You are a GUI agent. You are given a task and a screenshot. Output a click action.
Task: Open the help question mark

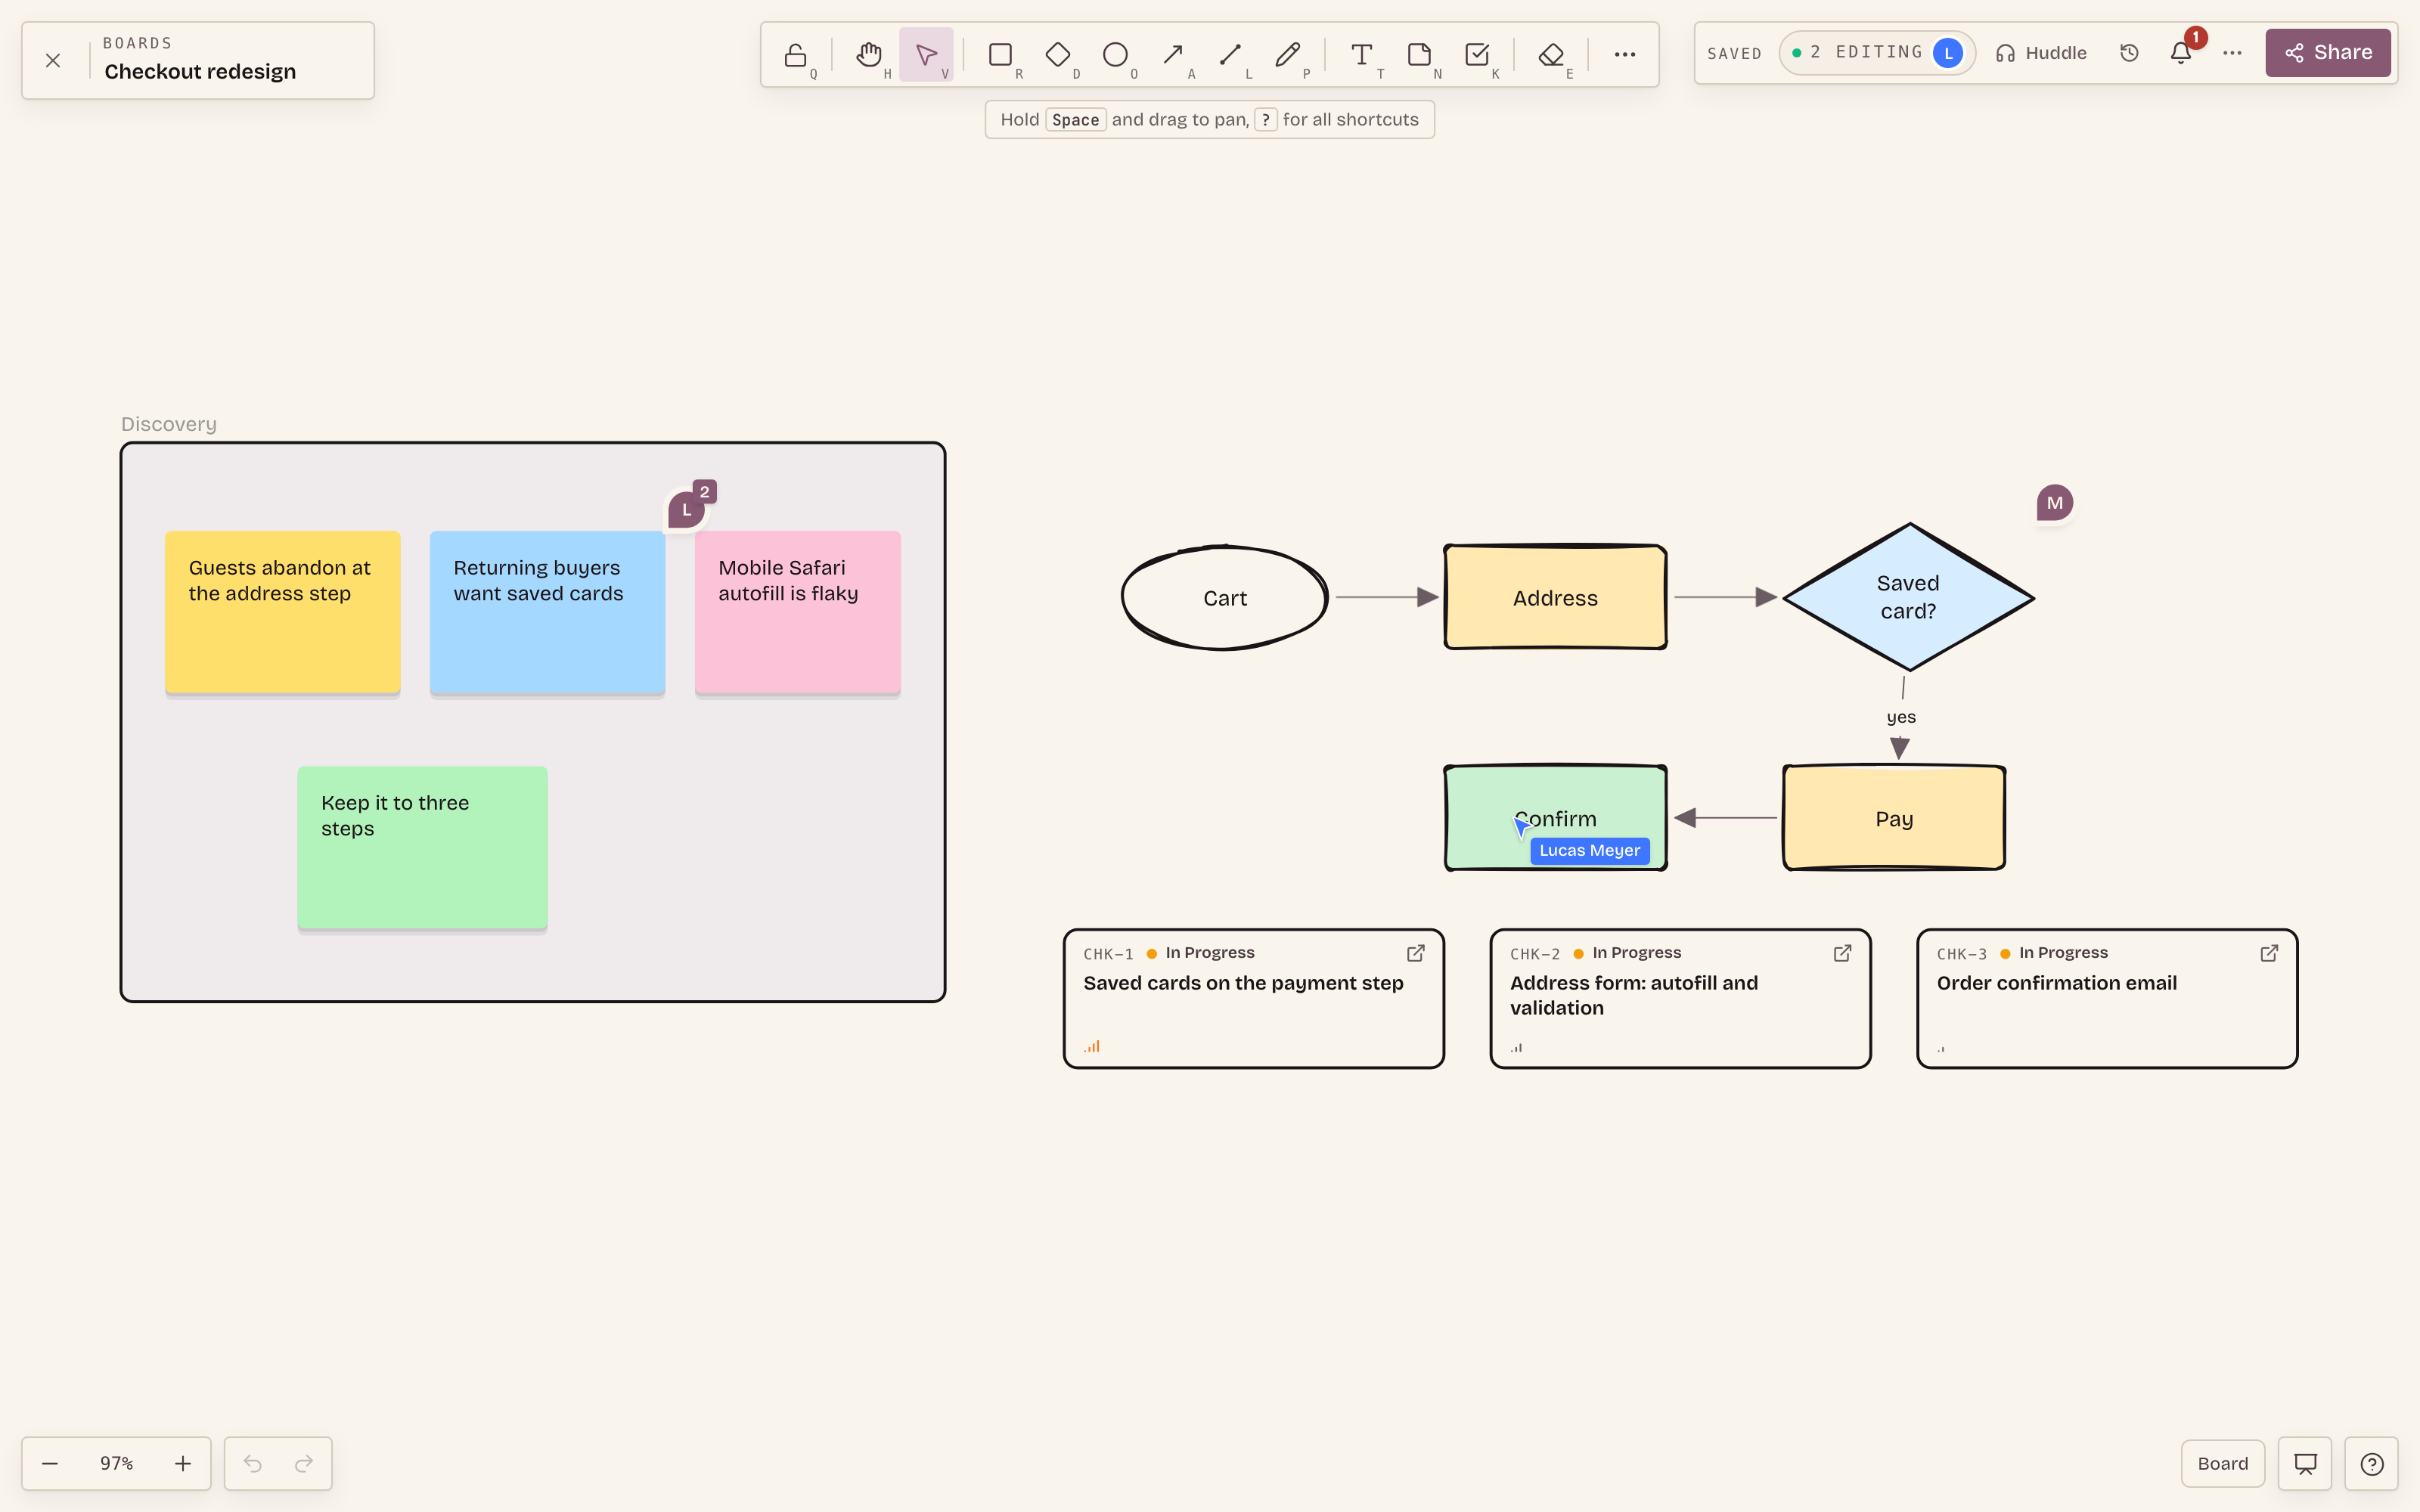(2372, 1464)
